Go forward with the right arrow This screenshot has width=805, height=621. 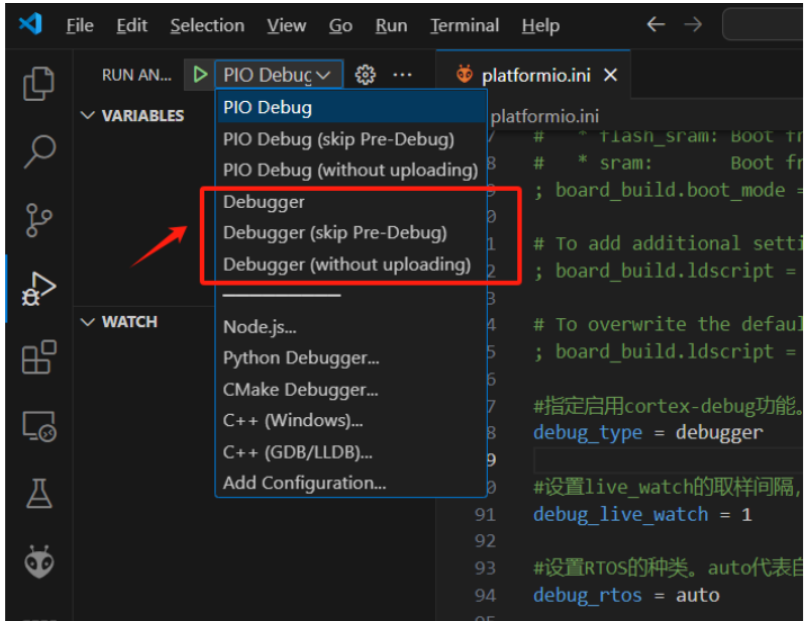693,24
